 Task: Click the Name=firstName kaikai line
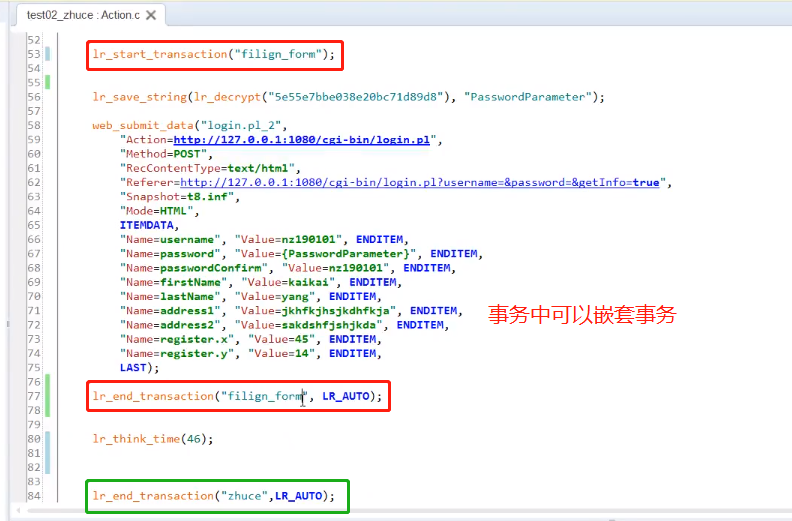261,282
